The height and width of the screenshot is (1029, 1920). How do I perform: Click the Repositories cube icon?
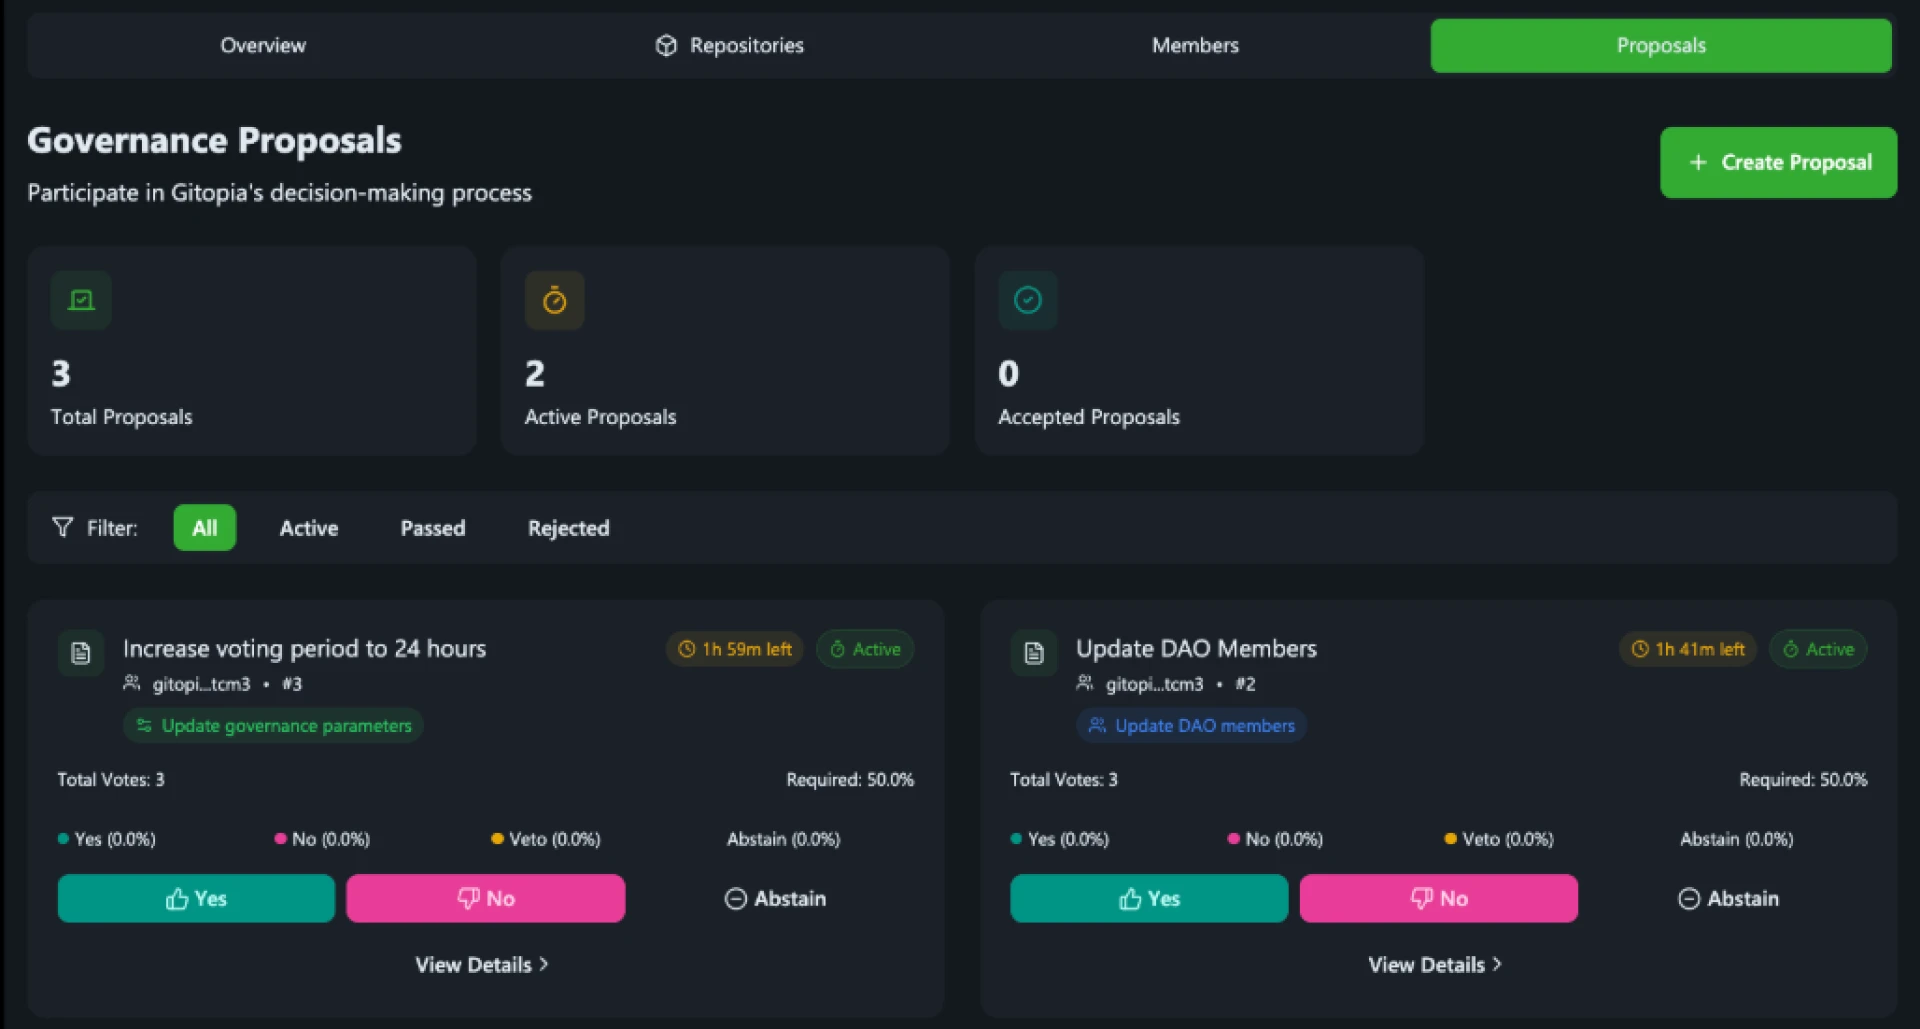pos(666,45)
